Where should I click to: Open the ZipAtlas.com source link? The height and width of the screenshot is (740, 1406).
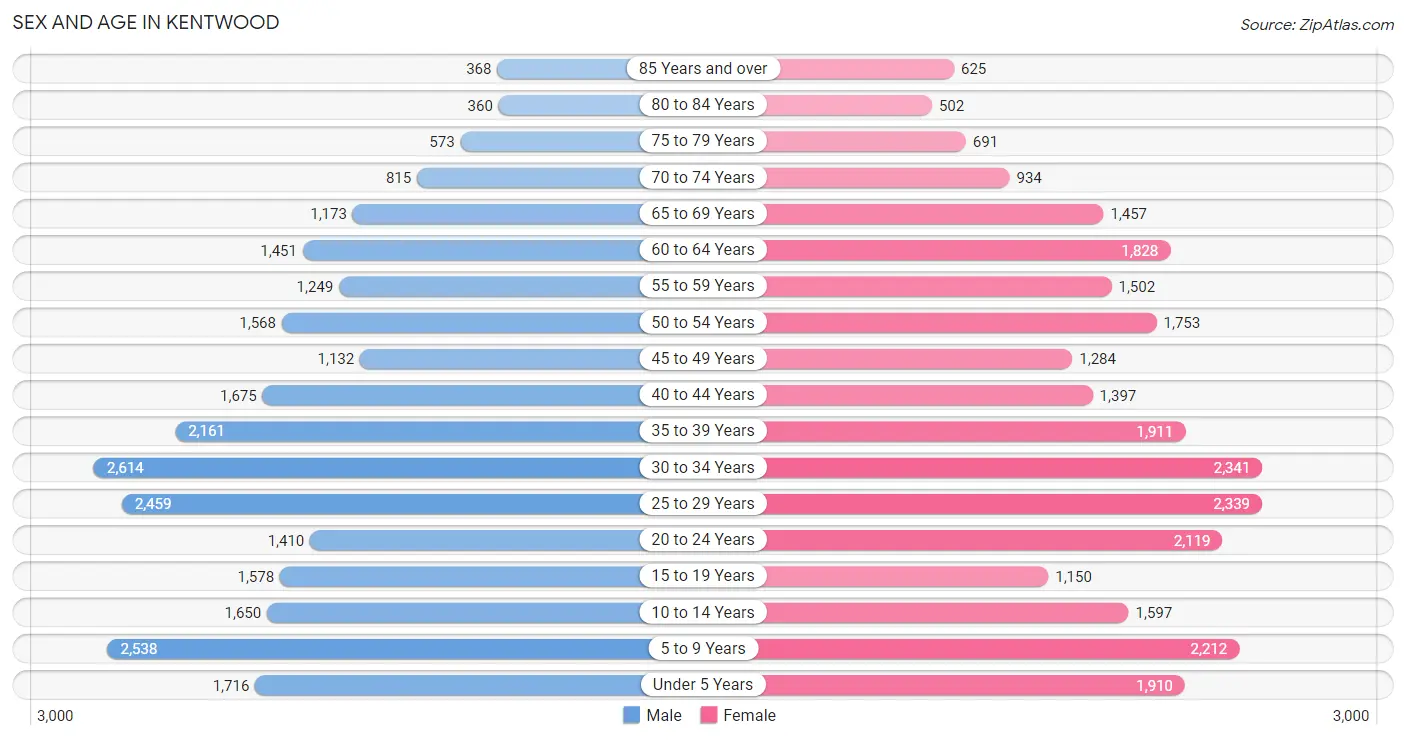1317,24
